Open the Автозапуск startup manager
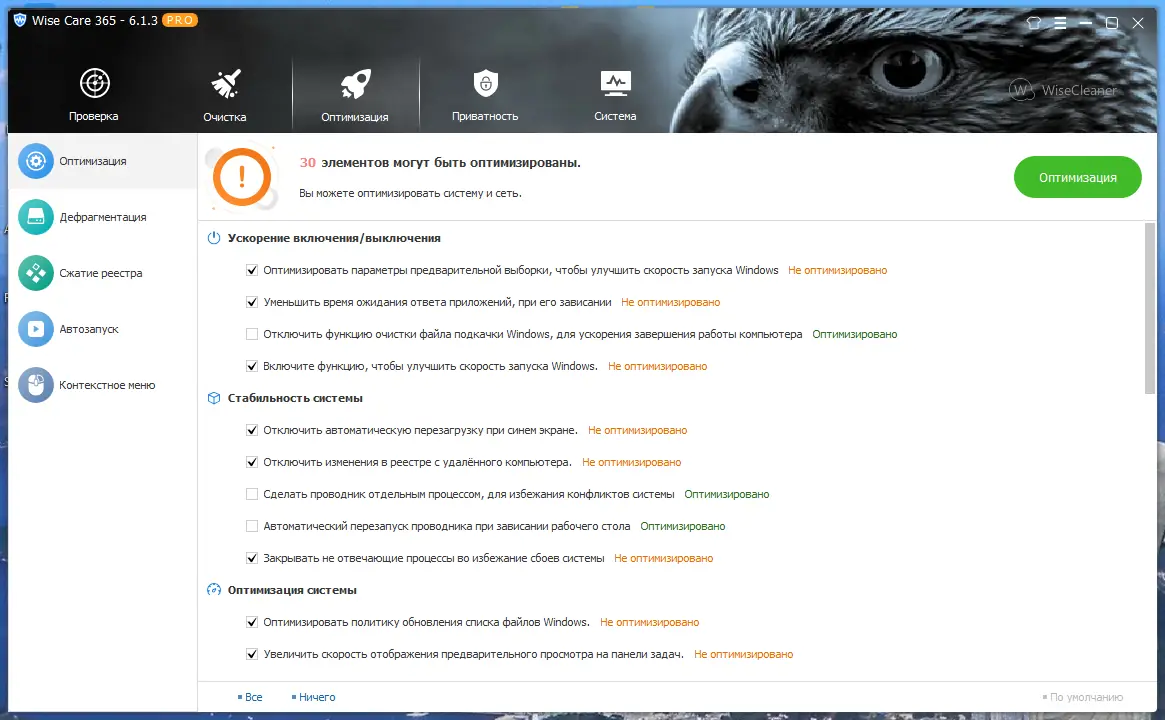This screenshot has height=720, width=1165. (90, 328)
